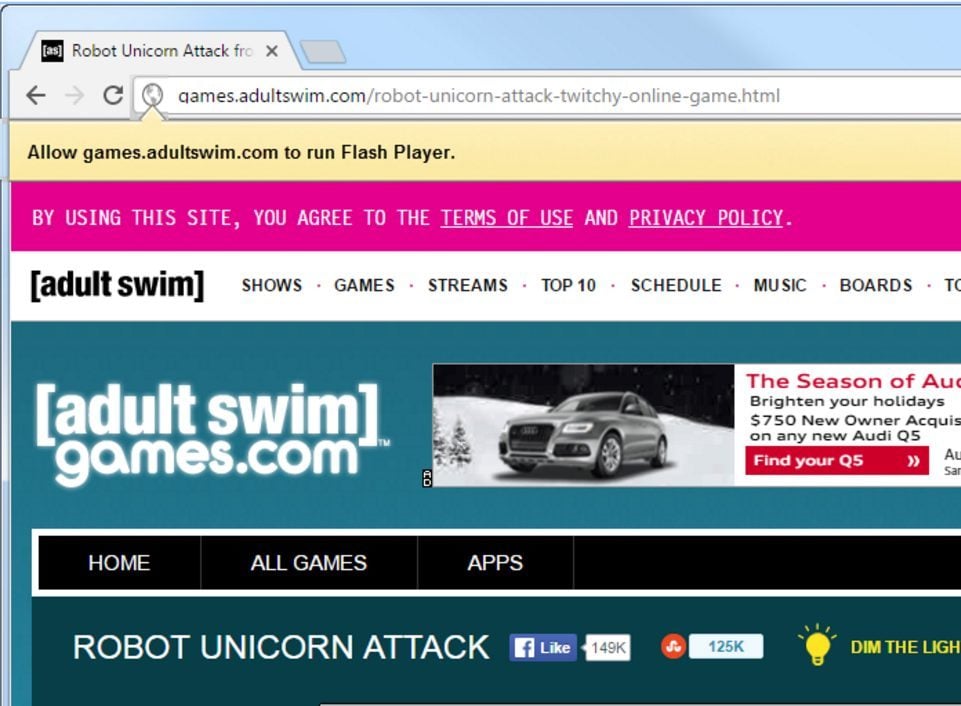This screenshot has height=706, width=961.
Task: Click the Robot Unicorn Attack game title
Action: 281,647
